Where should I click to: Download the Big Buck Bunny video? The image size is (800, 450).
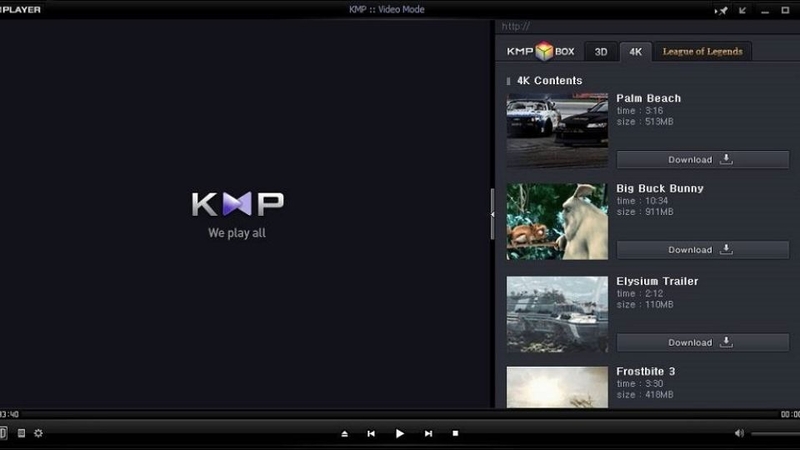(703, 249)
